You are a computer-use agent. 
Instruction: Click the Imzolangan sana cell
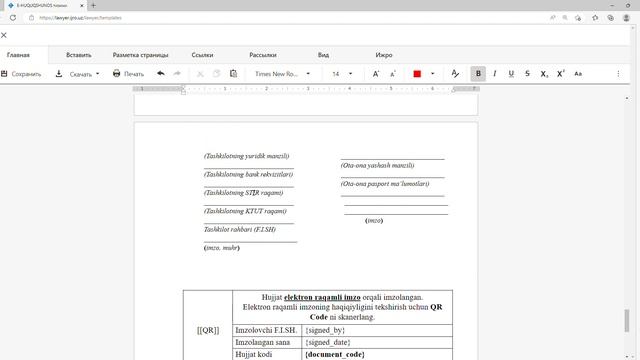tap(267, 342)
